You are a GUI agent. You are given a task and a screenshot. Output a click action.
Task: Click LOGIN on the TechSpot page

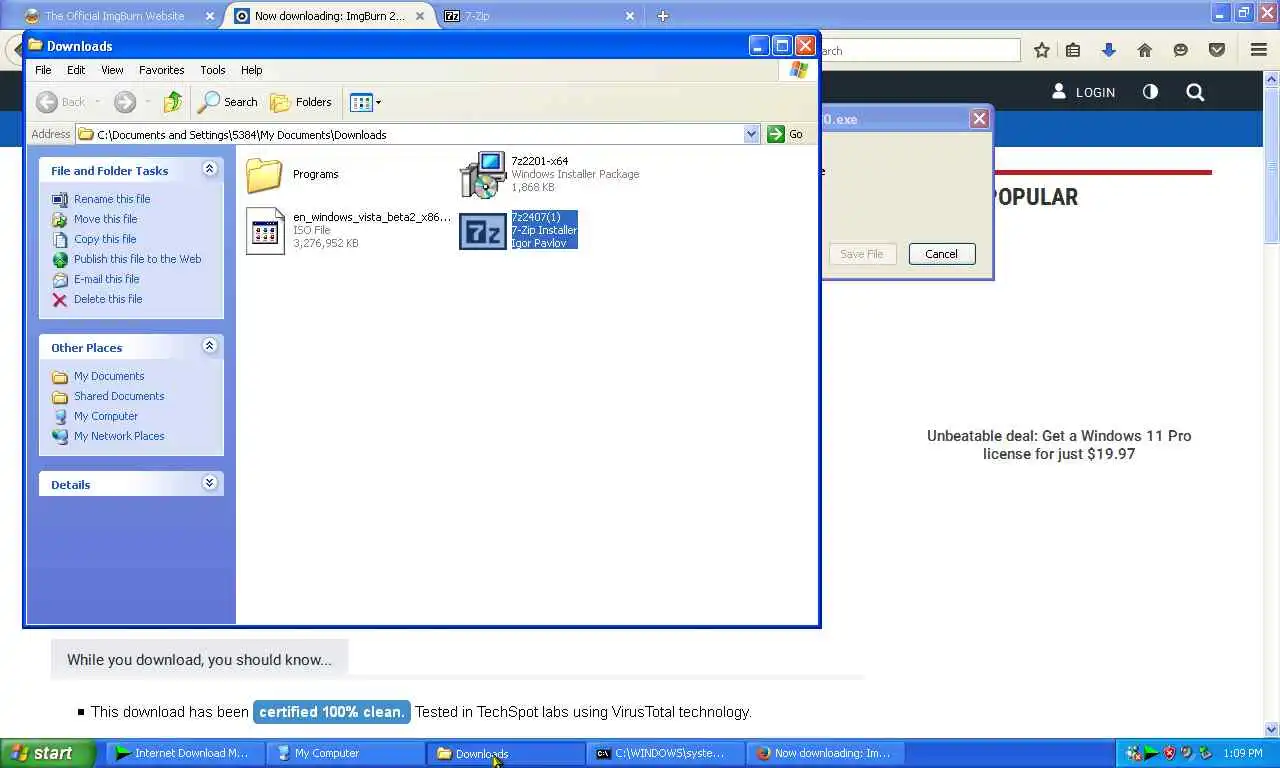click(1083, 92)
